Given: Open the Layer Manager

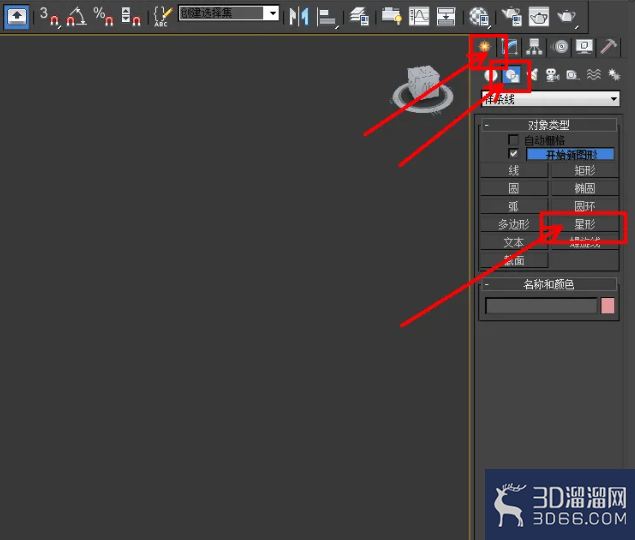Looking at the screenshot, I should click(x=360, y=17).
